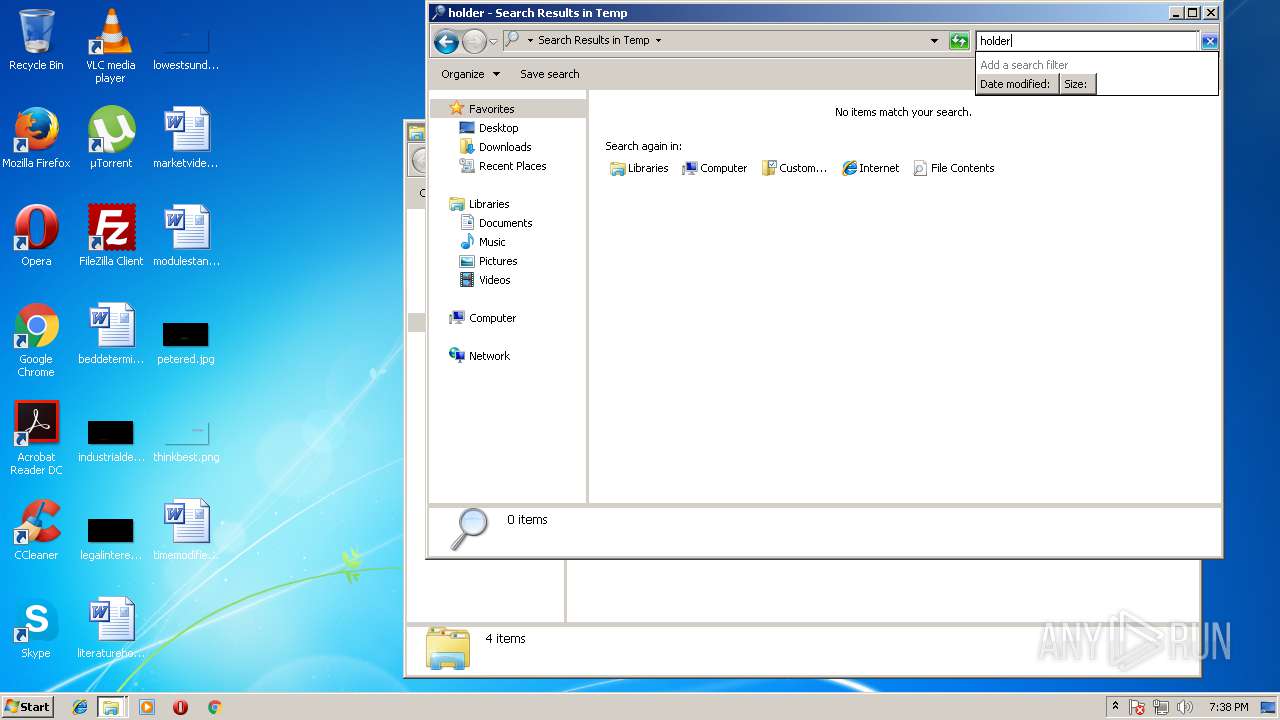Click the Back navigation arrow in Explorer
This screenshot has width=1280, height=720.
(446, 41)
